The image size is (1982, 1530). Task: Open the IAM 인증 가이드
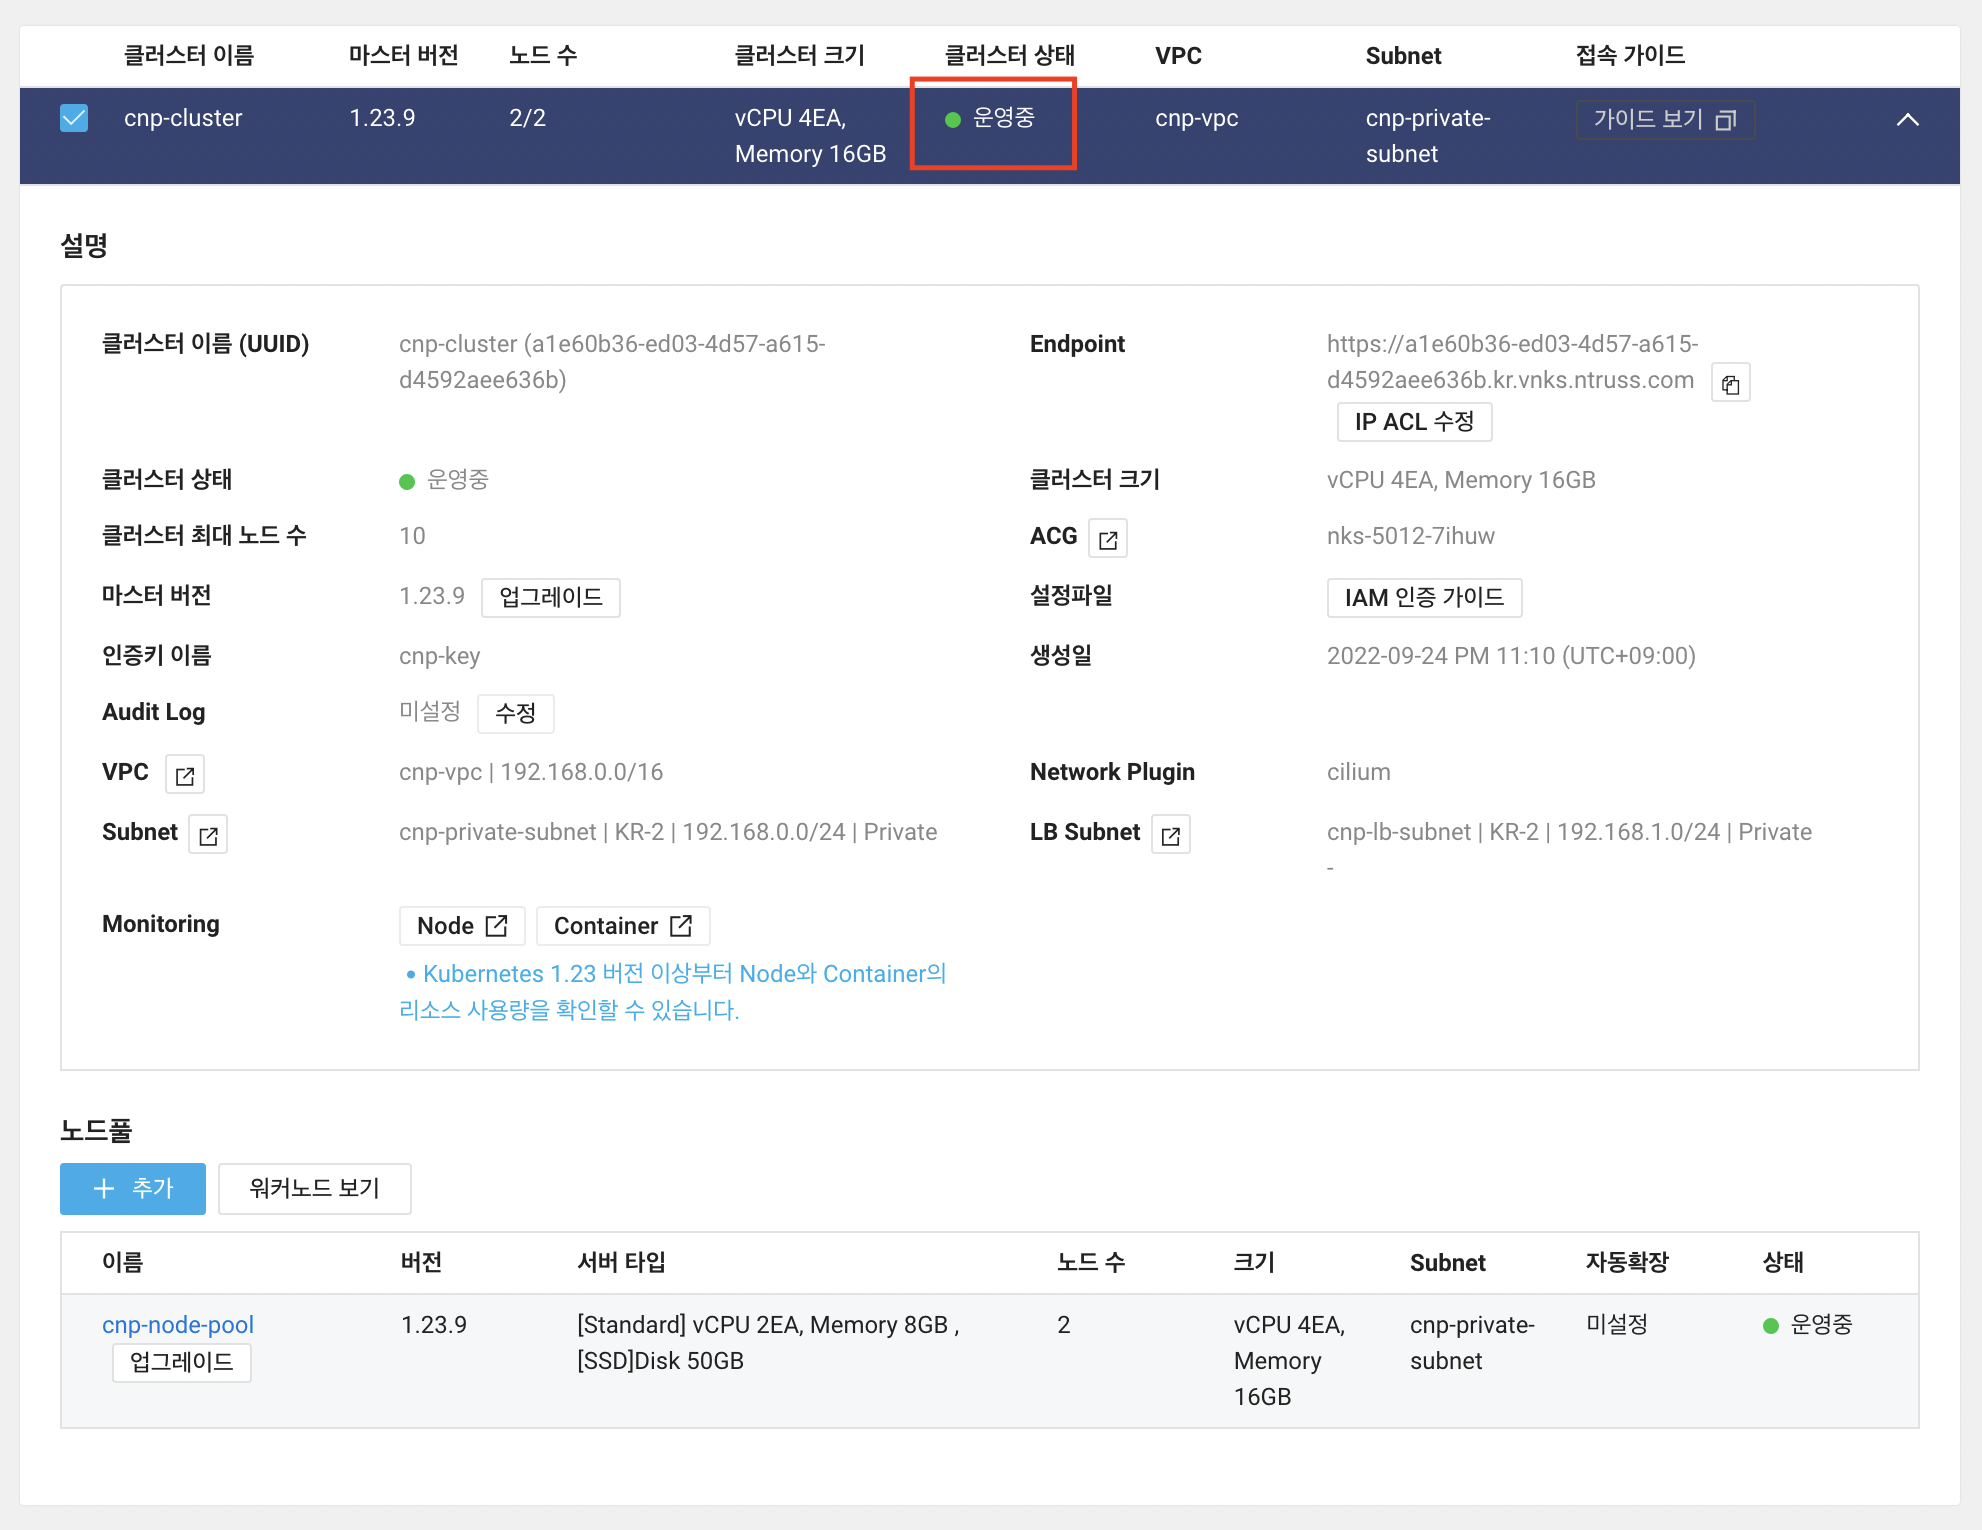click(1423, 597)
